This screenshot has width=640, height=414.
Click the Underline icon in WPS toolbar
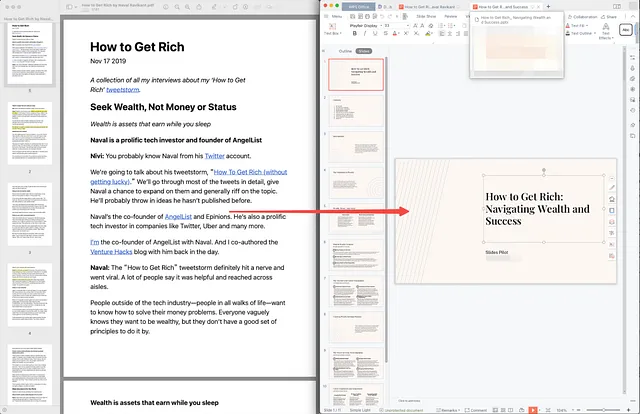click(x=375, y=33)
